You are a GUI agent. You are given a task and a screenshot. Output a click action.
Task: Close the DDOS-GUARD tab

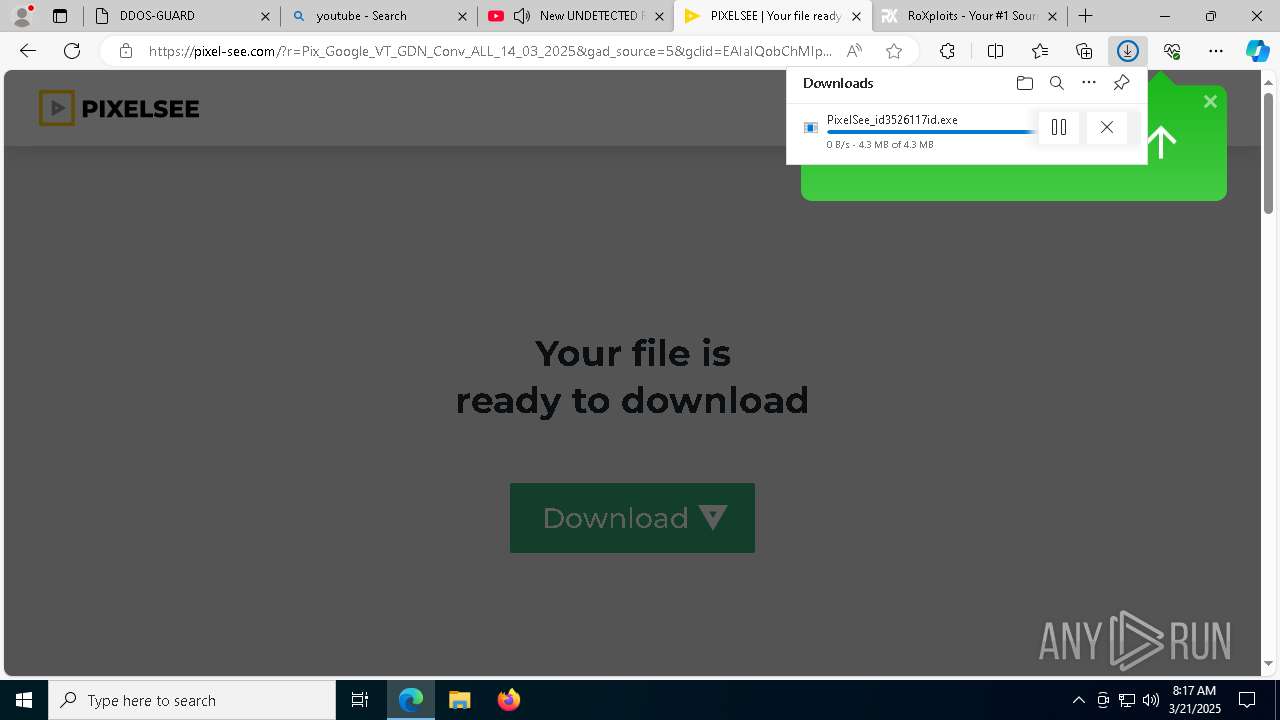[265, 16]
